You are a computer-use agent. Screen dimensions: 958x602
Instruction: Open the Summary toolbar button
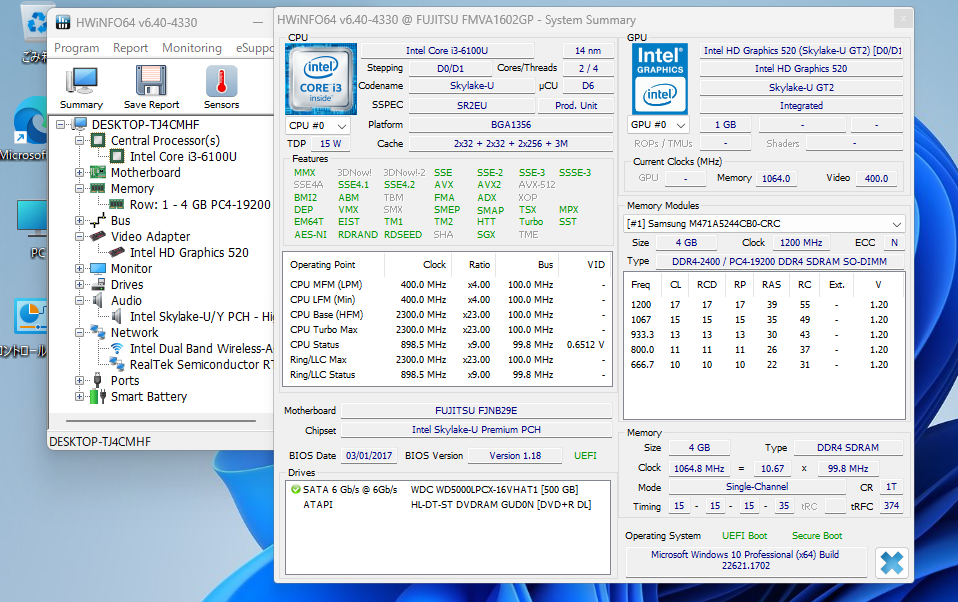click(81, 88)
